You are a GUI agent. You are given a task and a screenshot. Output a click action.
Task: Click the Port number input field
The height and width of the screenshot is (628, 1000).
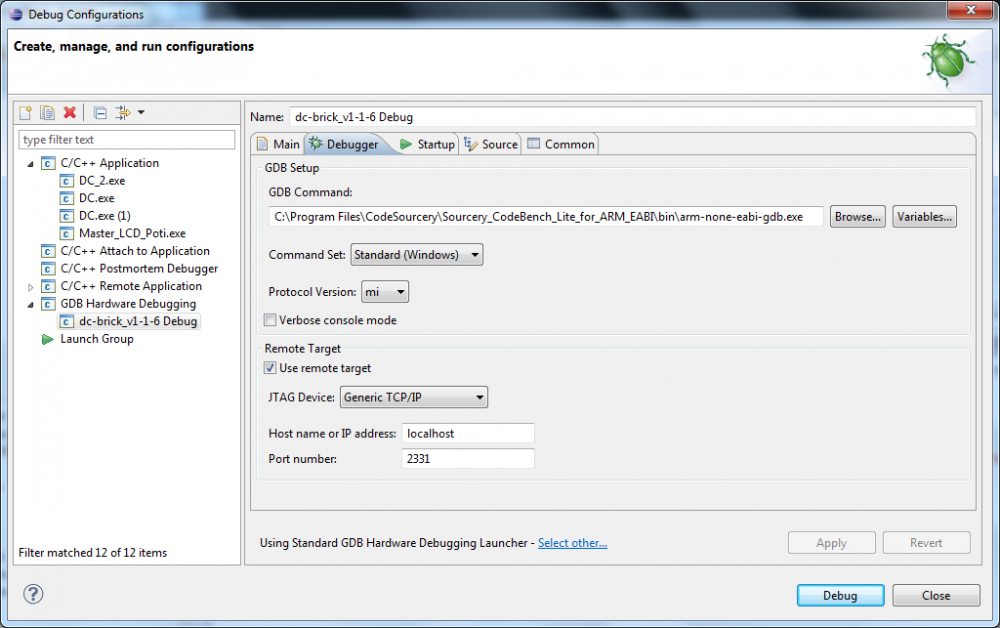coord(467,459)
